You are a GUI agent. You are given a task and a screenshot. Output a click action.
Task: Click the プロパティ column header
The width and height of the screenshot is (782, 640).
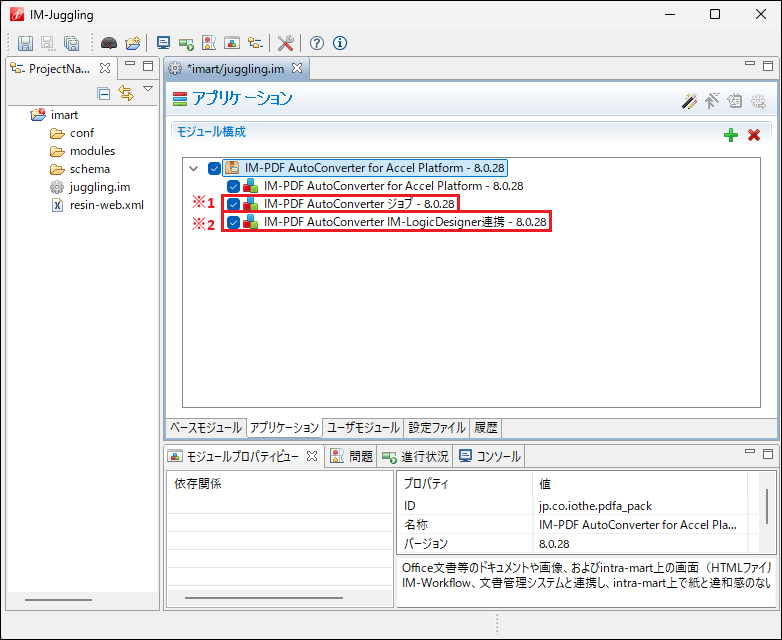pyautogui.click(x=426, y=483)
